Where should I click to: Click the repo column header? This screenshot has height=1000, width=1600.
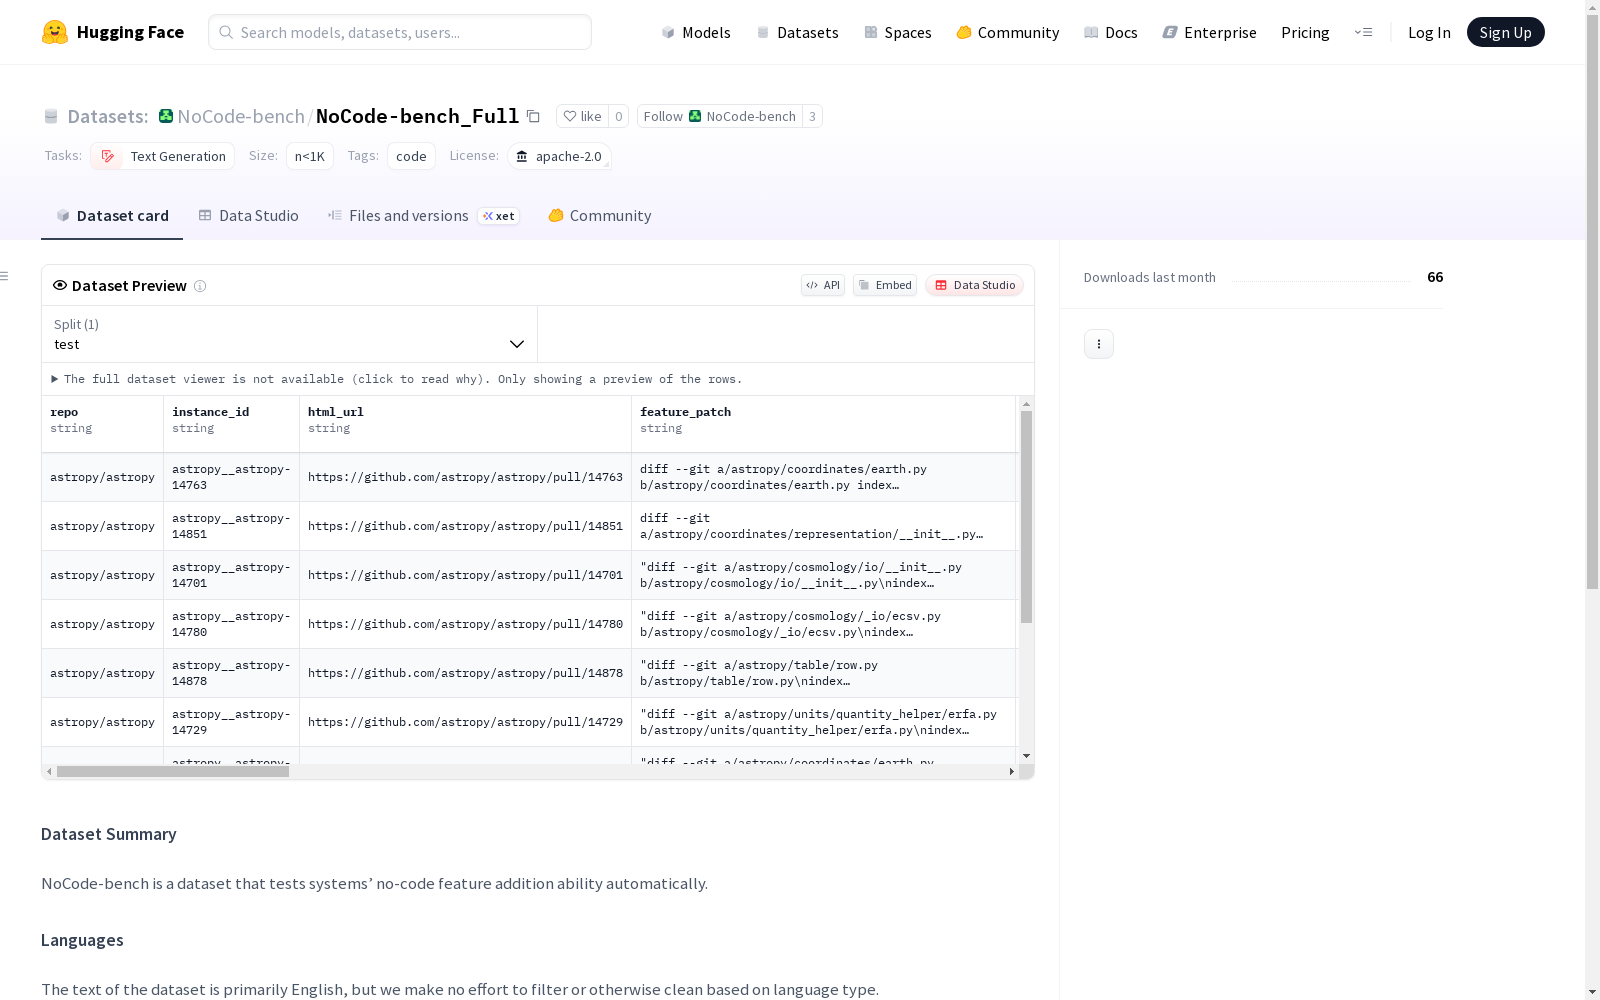point(102,424)
